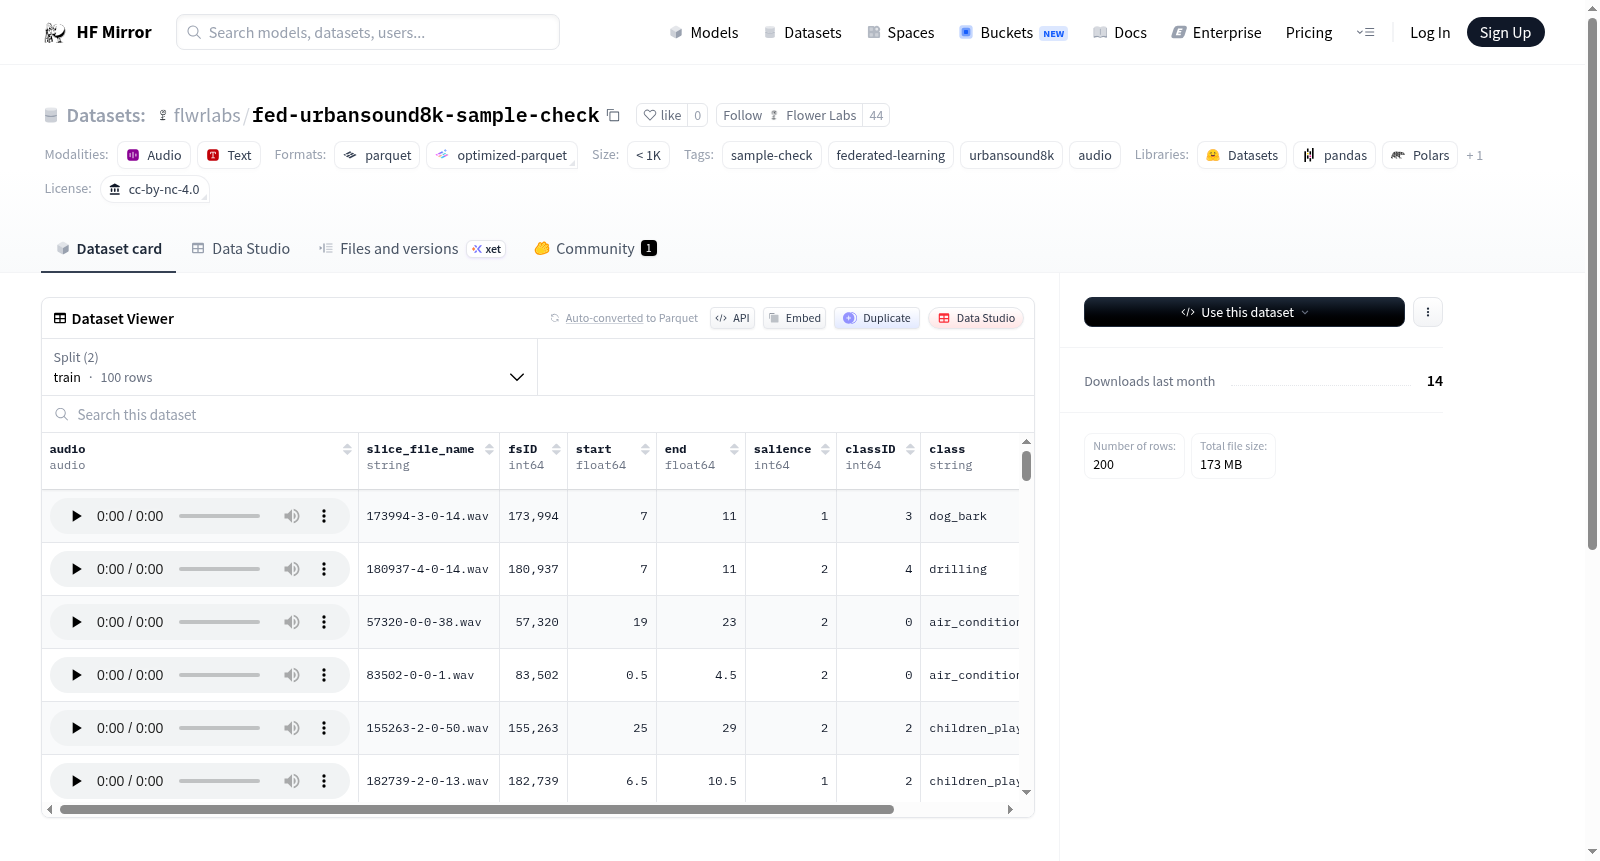Click the Embed button
Screen dimensions: 1600x861
[x=795, y=318]
